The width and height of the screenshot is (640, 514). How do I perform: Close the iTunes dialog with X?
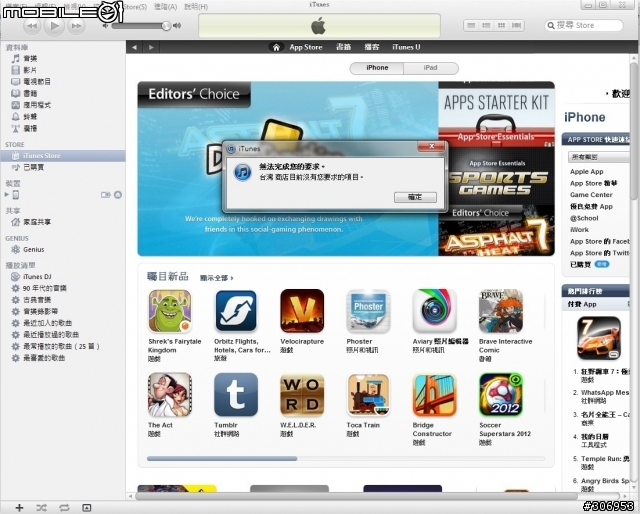point(431,146)
